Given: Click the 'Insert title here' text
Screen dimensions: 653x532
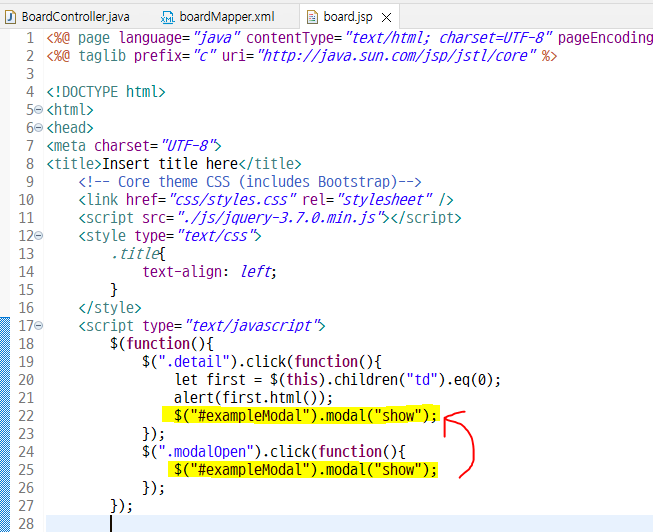Looking at the screenshot, I should (x=170, y=164).
